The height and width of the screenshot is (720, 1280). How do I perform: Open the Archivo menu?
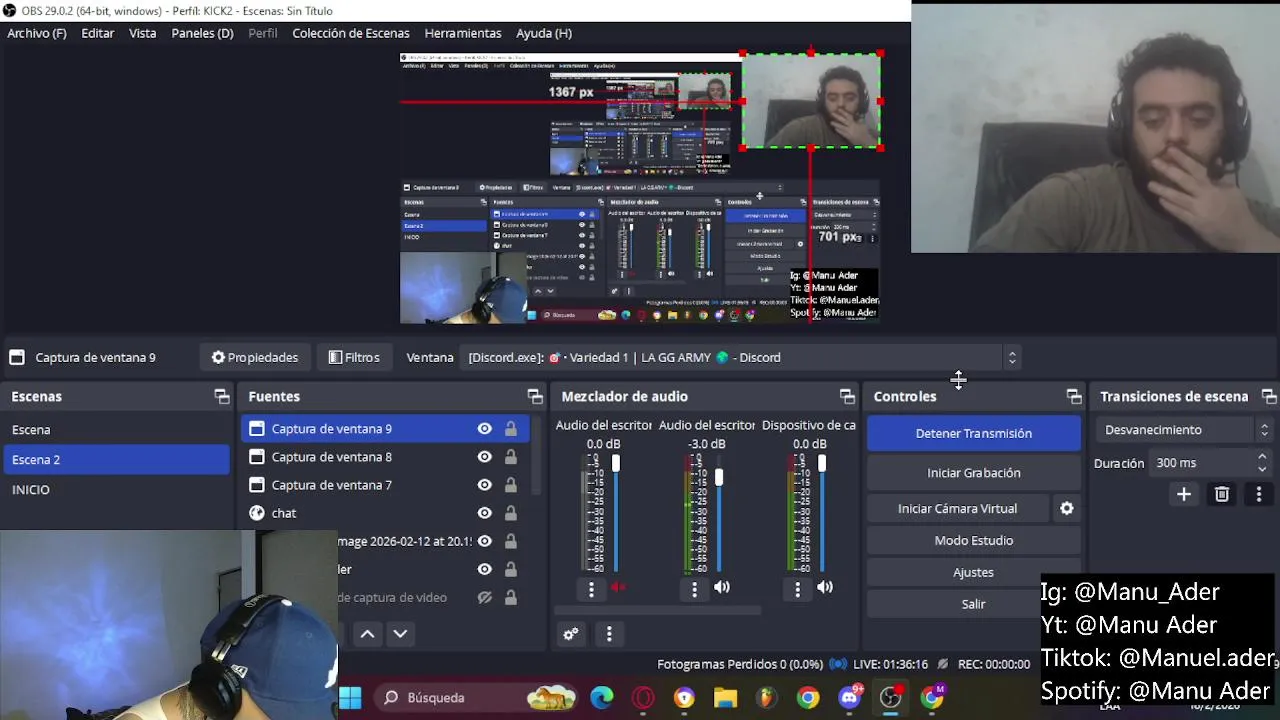(37, 33)
